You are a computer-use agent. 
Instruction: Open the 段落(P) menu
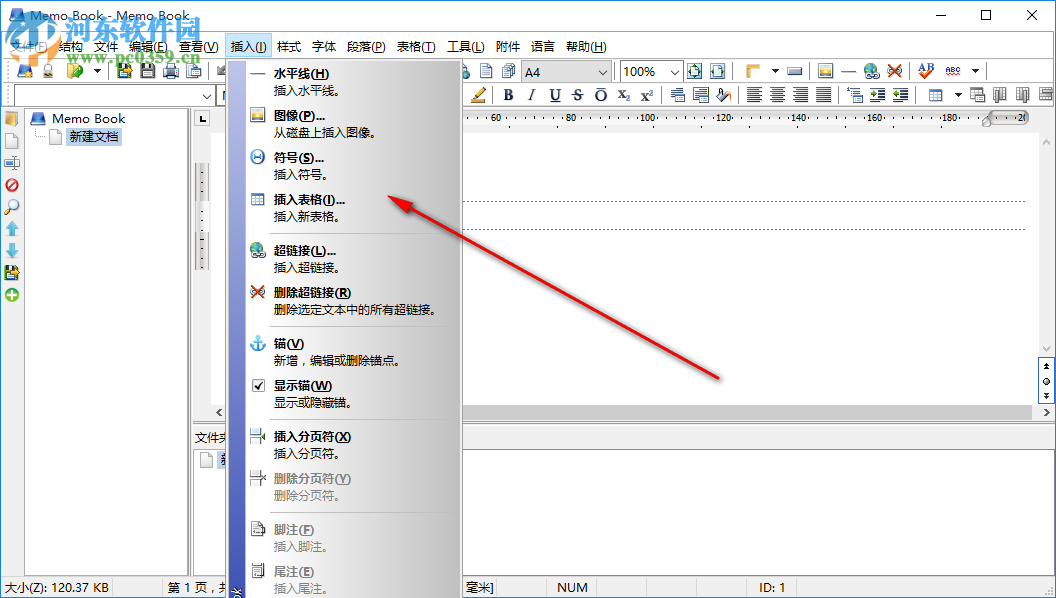point(366,46)
